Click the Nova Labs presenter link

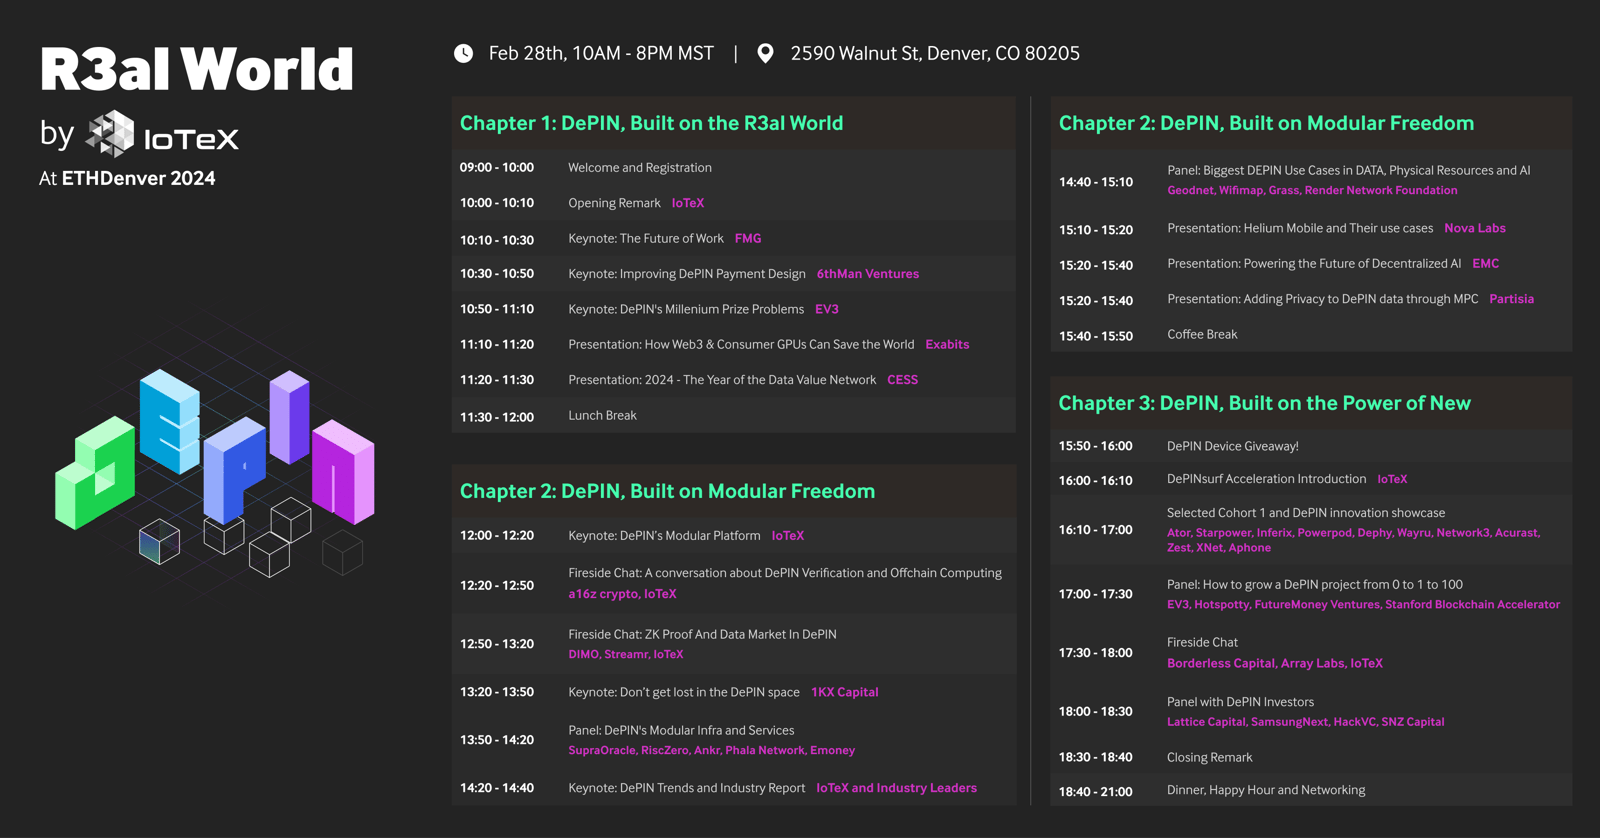1474,228
